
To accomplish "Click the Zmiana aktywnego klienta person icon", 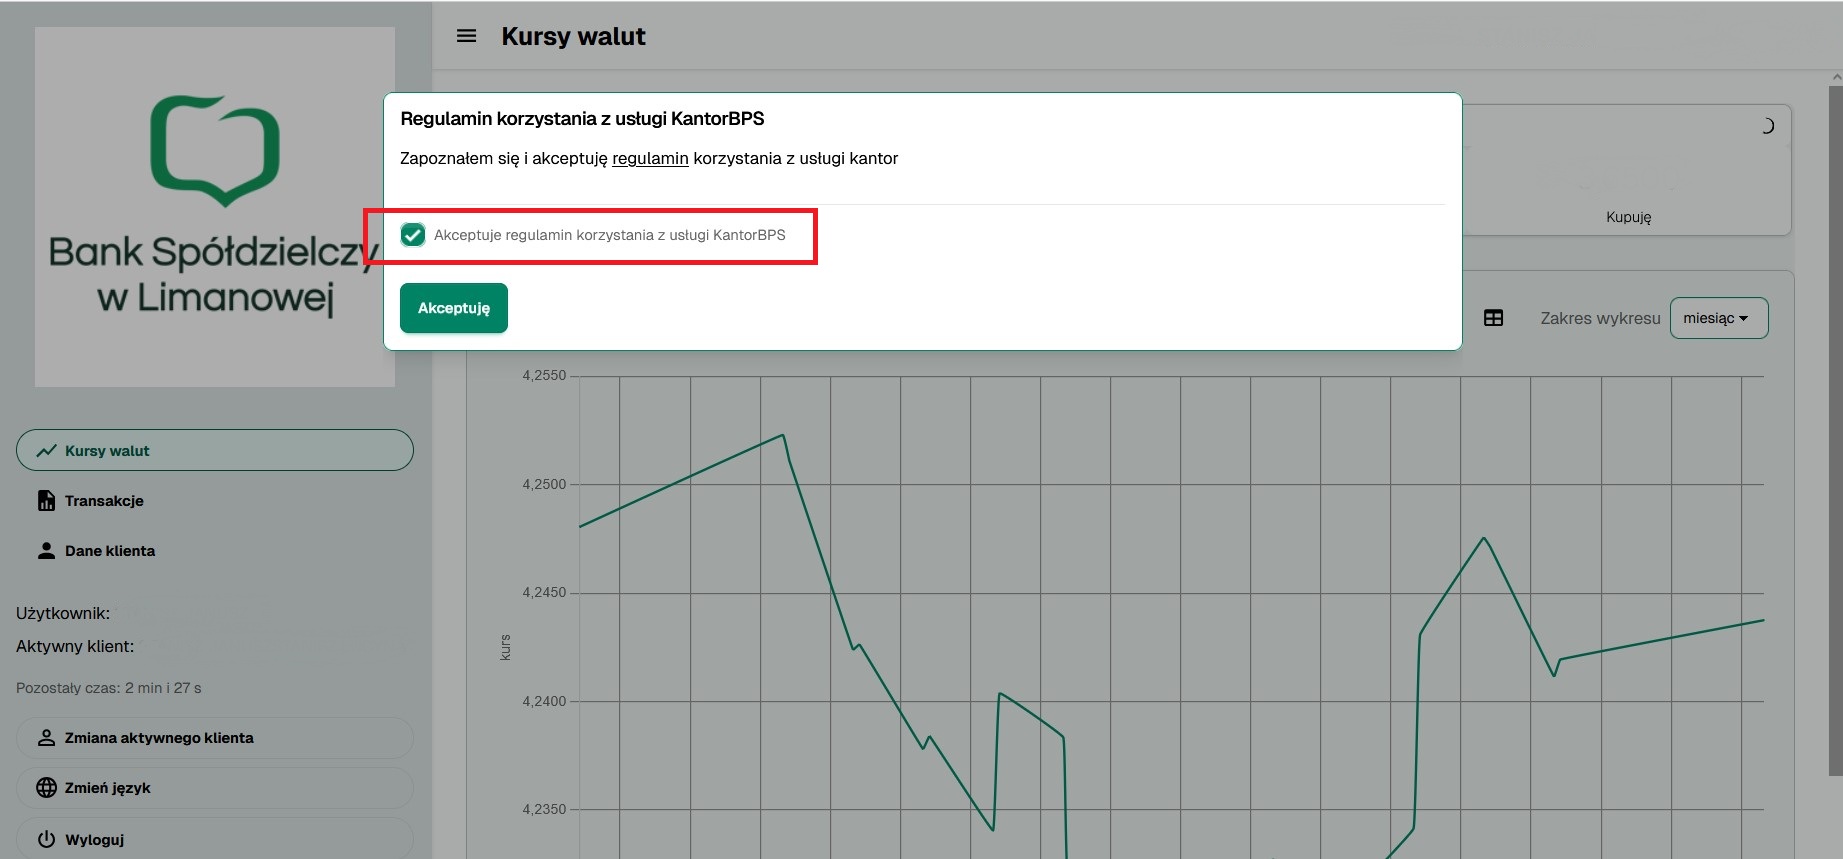I will 46,738.
